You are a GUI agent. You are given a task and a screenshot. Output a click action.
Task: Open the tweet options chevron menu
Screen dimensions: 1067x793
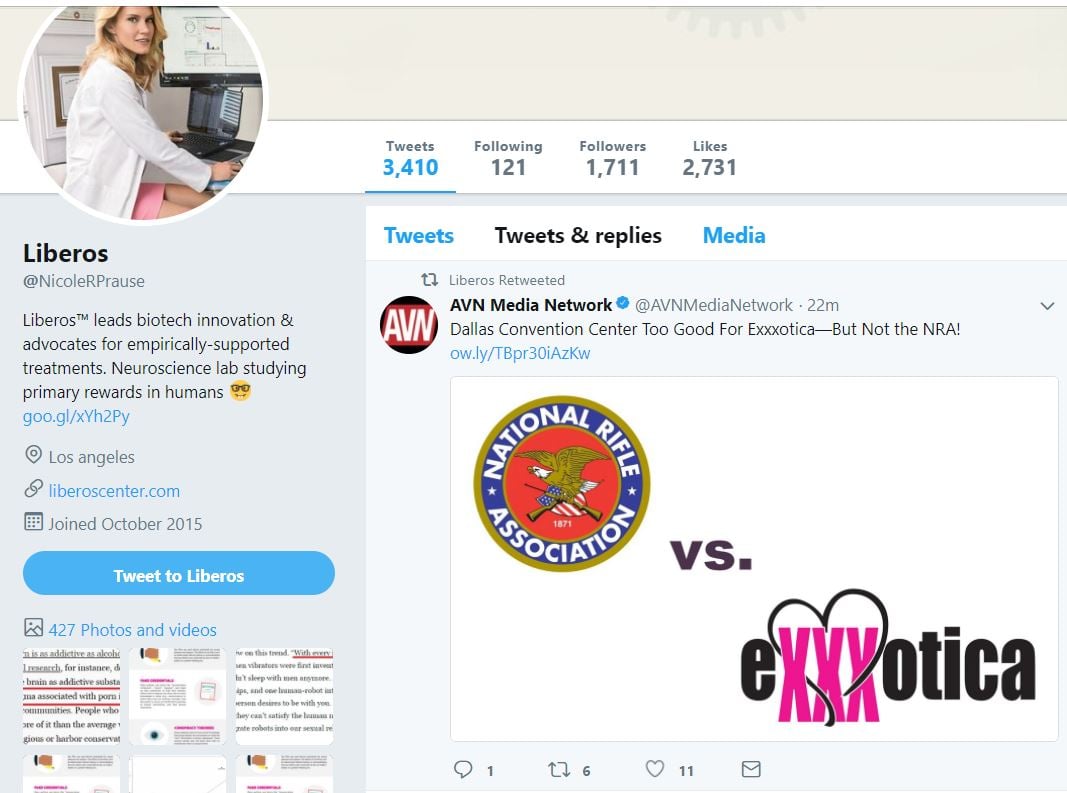[1047, 306]
